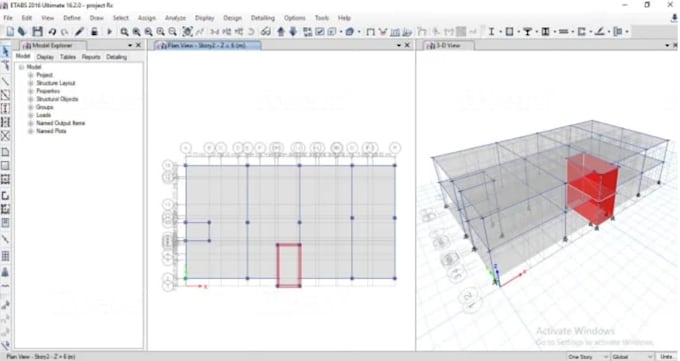Open dropdown arrow beside I-section icon
680x361 pixels.
(x=500, y=32)
